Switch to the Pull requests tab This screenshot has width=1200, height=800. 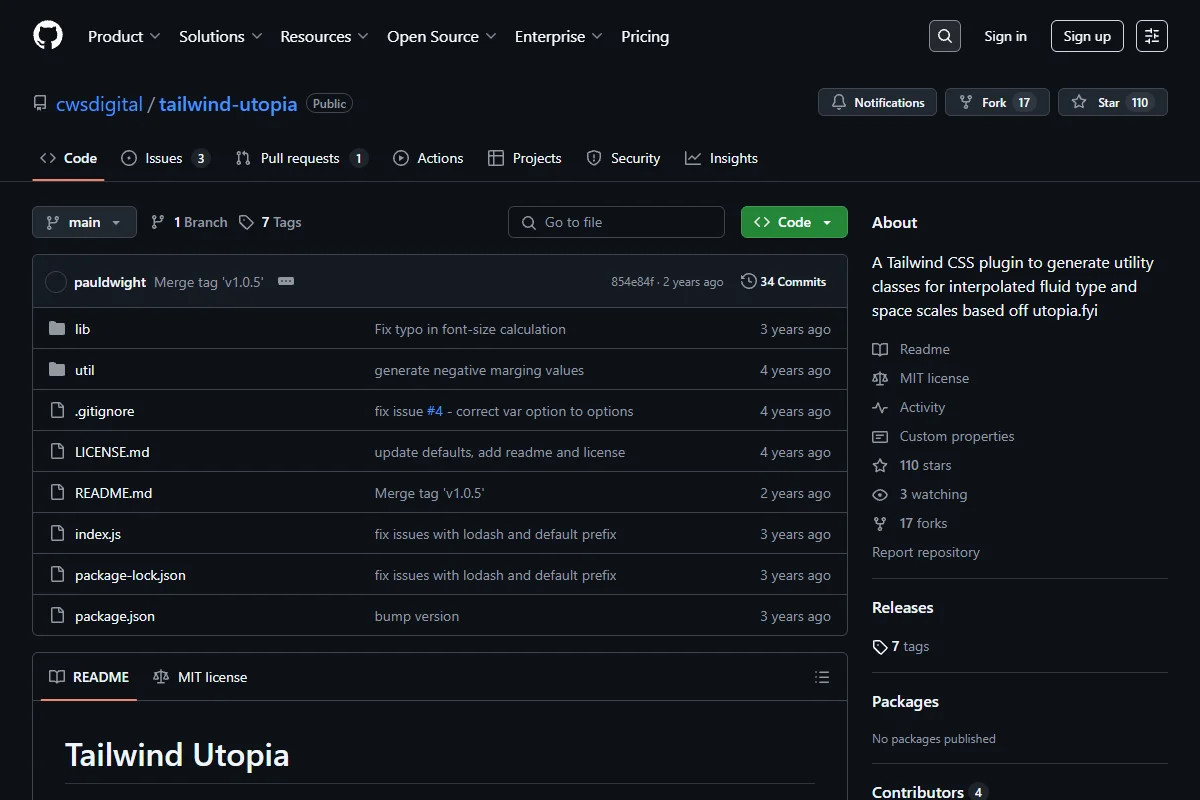coord(301,158)
